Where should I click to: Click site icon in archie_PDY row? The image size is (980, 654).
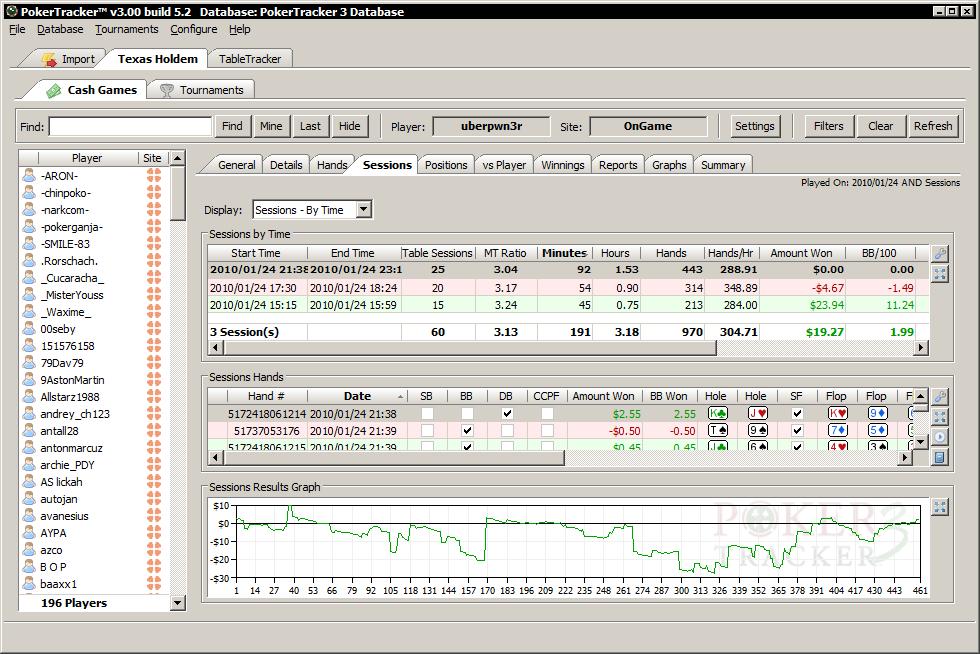pyautogui.click(x=154, y=465)
